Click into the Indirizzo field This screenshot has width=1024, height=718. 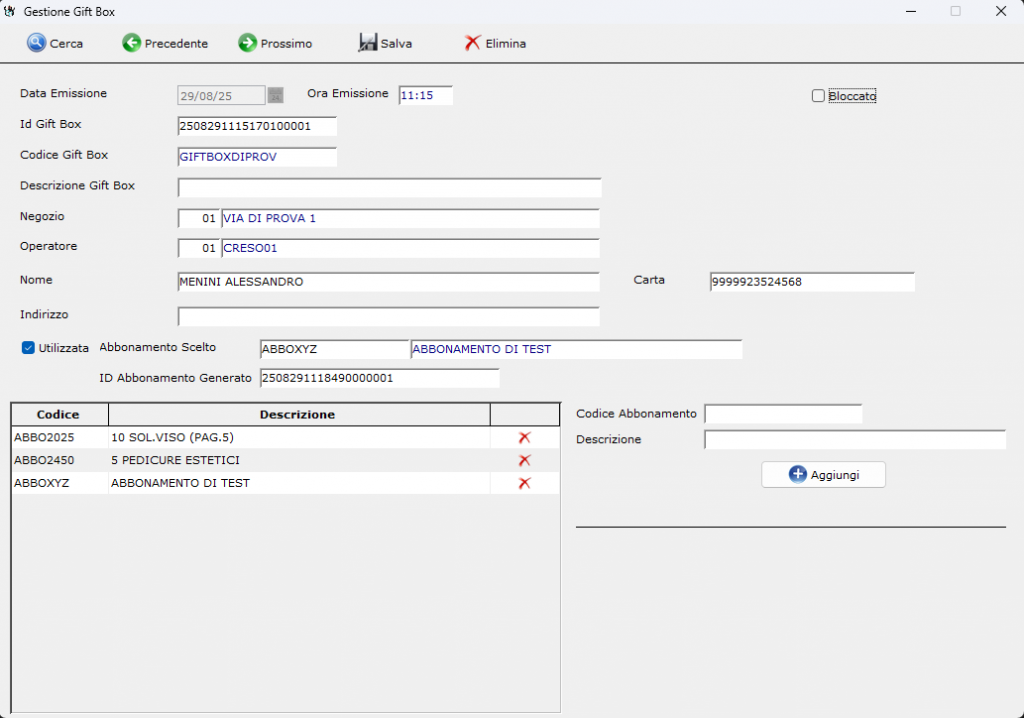(389, 317)
